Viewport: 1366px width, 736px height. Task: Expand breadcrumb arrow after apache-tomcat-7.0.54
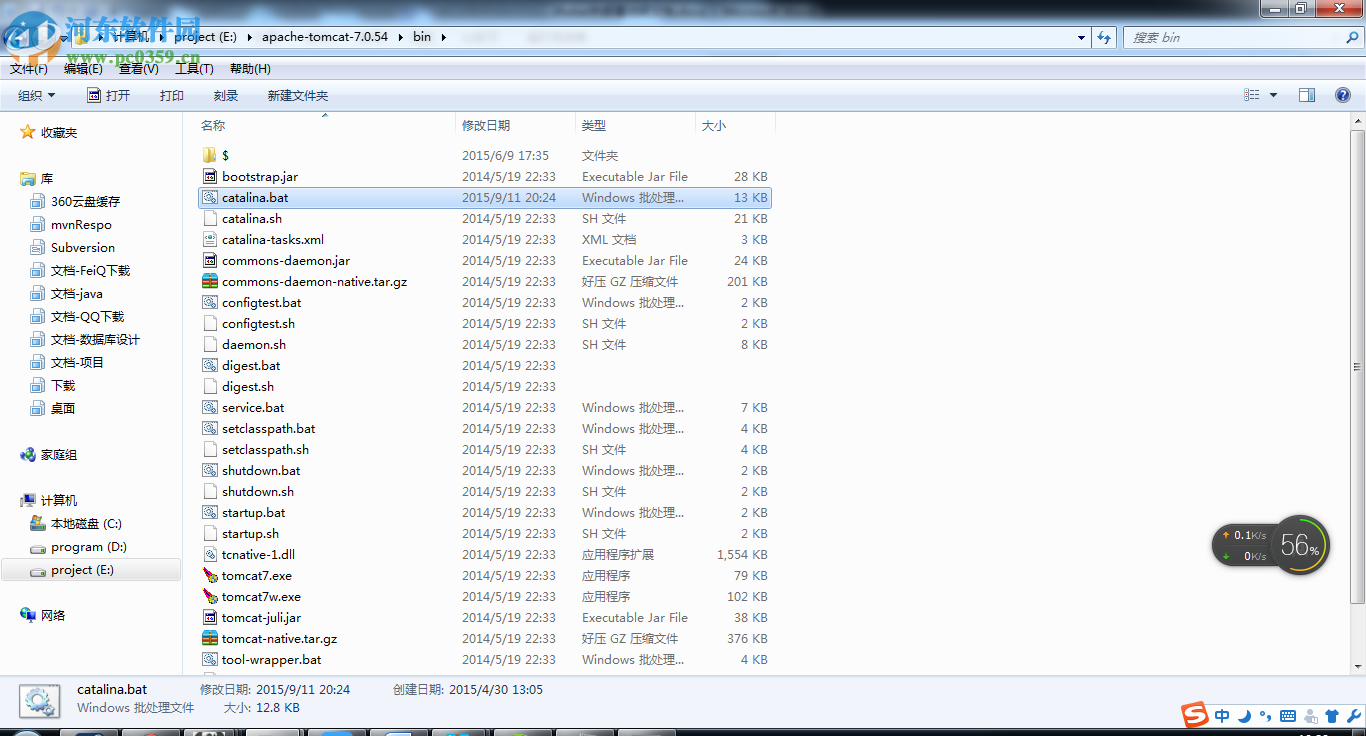[x=401, y=36]
